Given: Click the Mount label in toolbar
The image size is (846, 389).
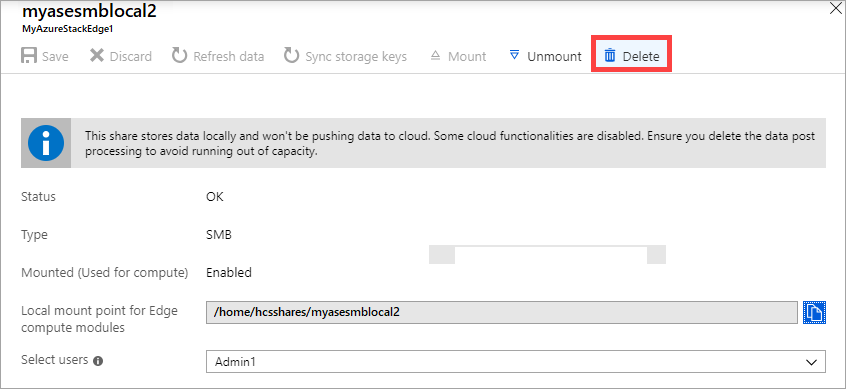Looking at the screenshot, I should click(x=467, y=56).
